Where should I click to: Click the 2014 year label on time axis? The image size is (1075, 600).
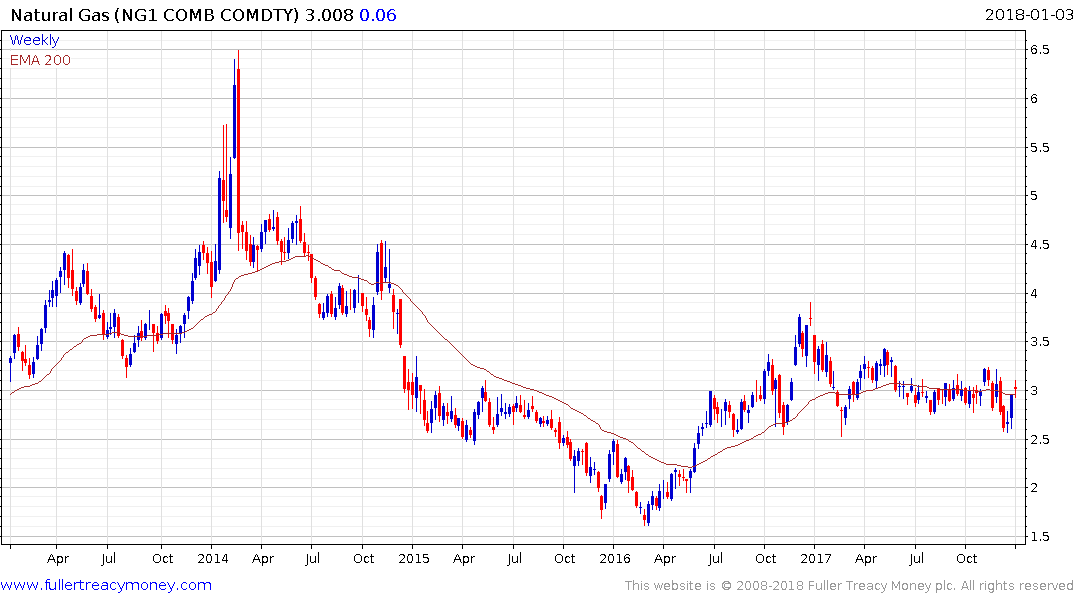point(213,559)
